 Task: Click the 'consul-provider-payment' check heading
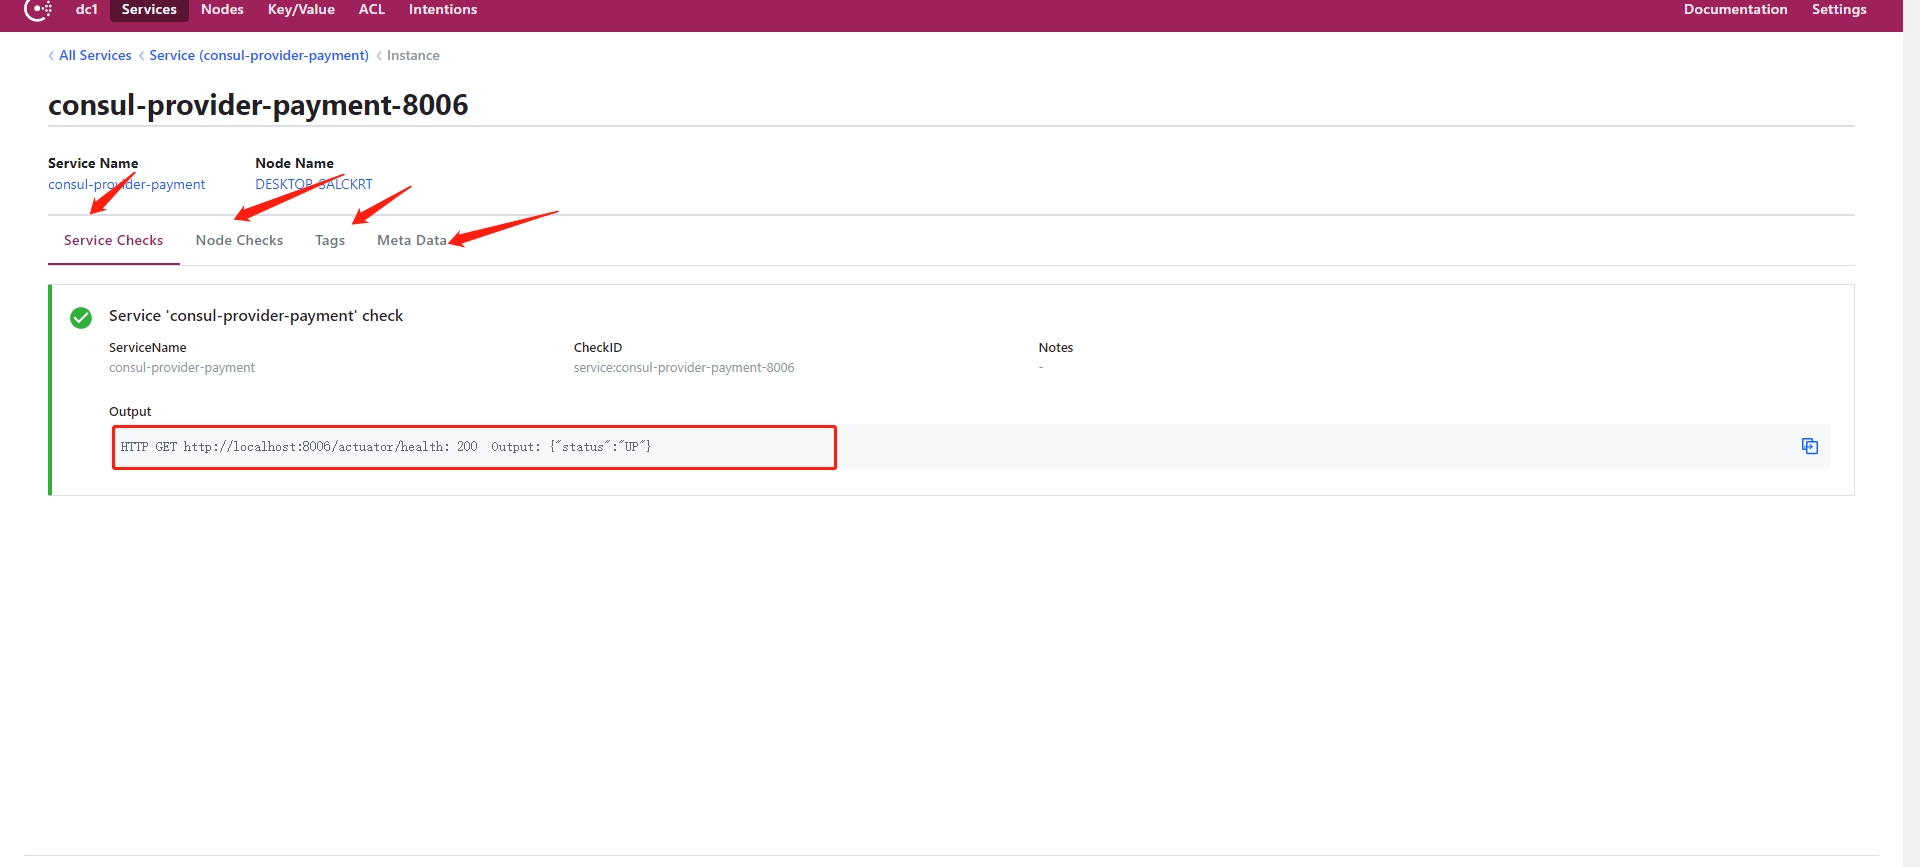click(256, 316)
